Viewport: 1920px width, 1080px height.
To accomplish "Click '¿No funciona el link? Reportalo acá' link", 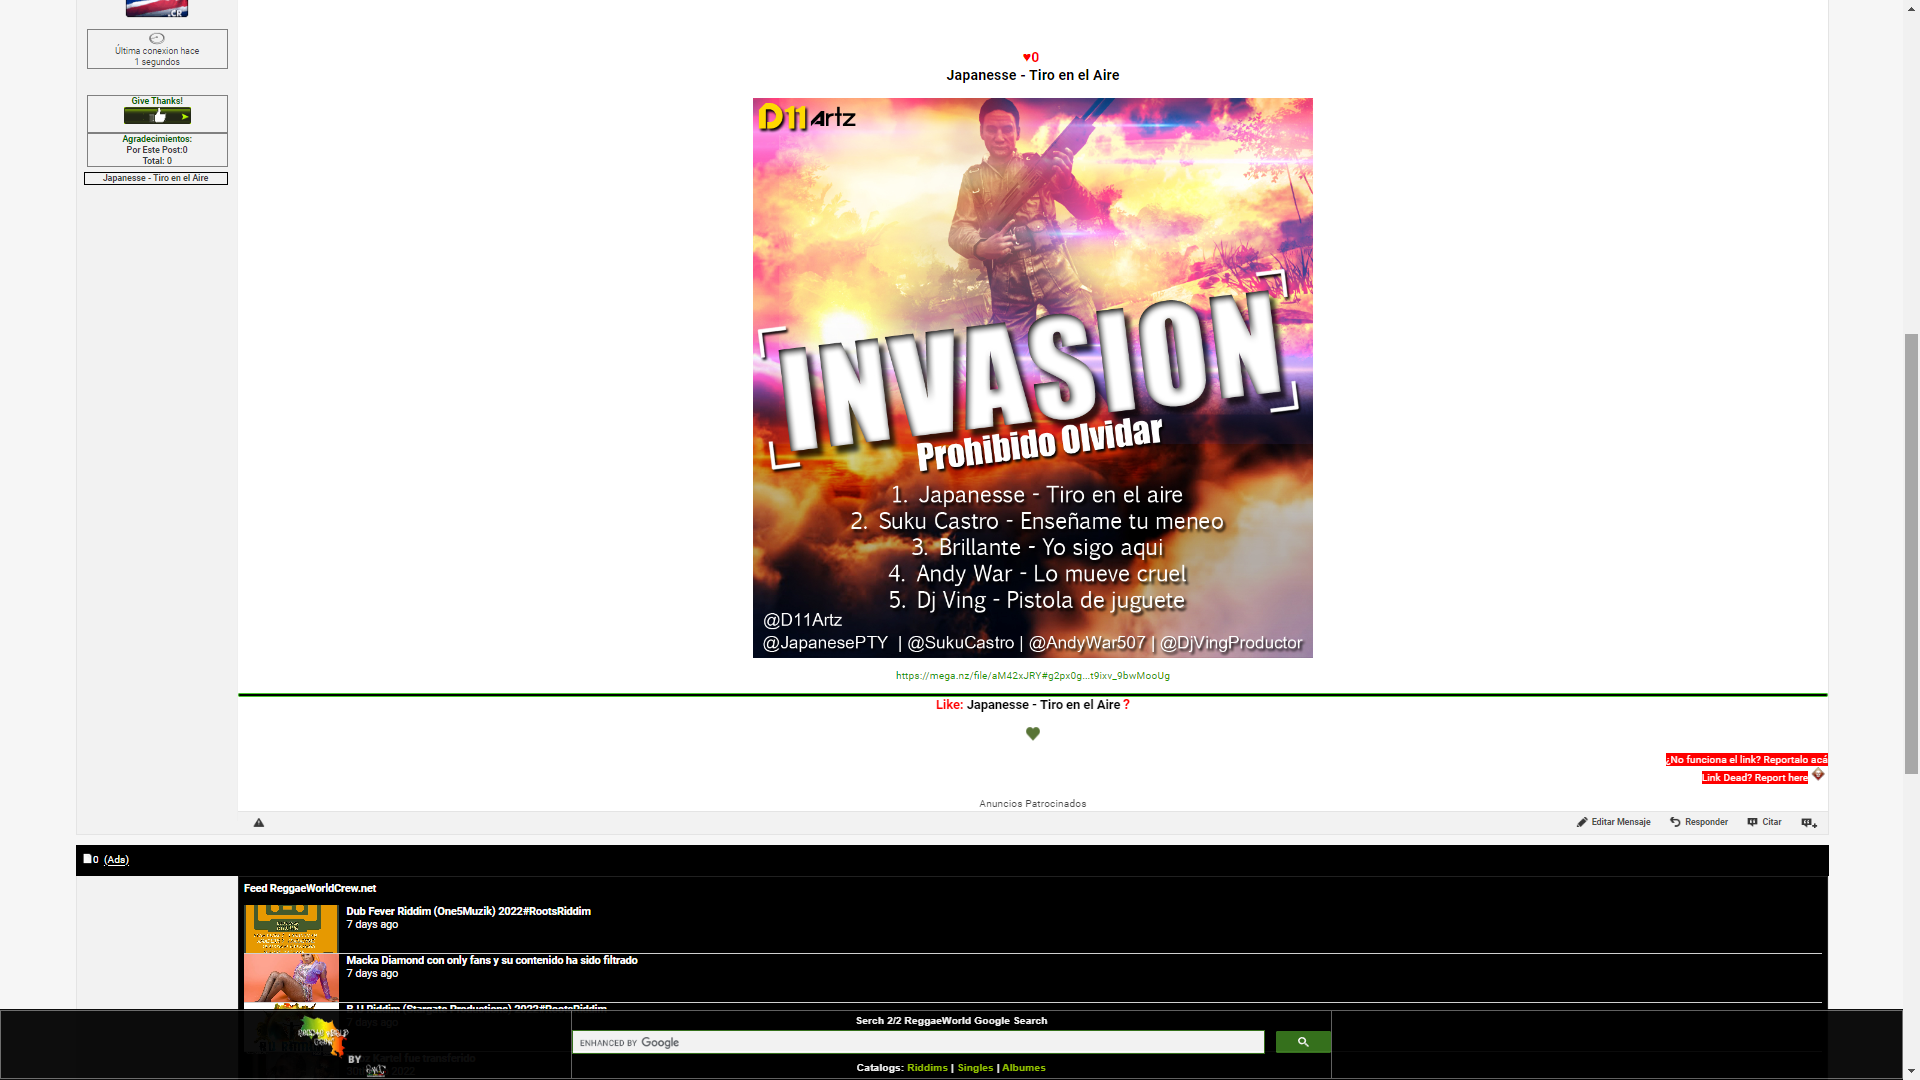I will (1746, 760).
